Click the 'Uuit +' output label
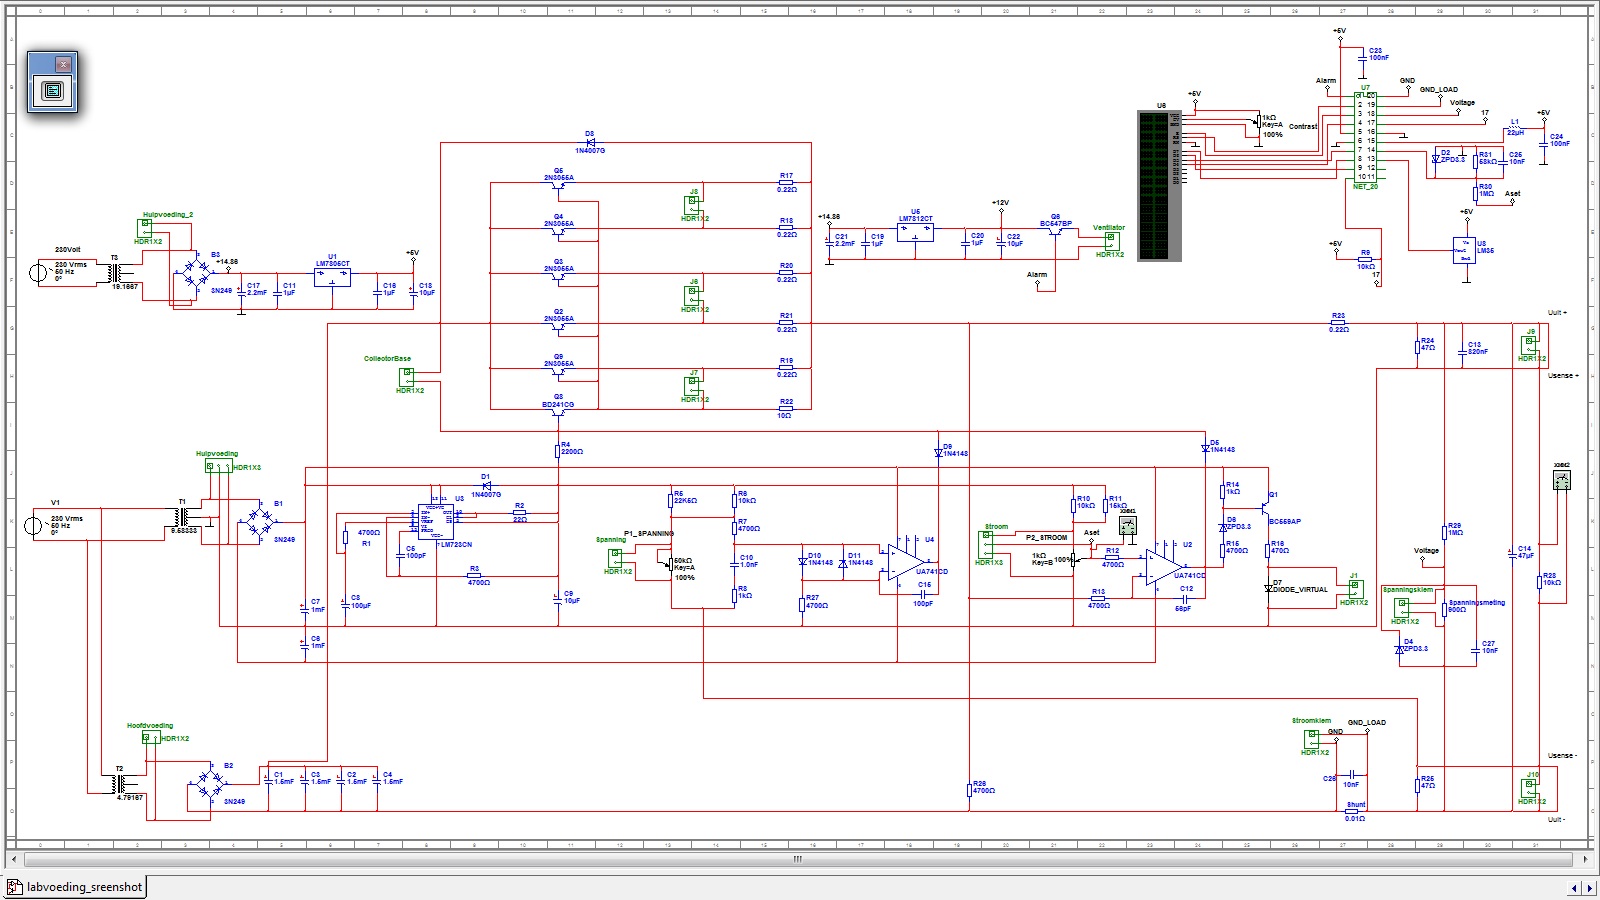The image size is (1600, 900). click(x=1557, y=313)
